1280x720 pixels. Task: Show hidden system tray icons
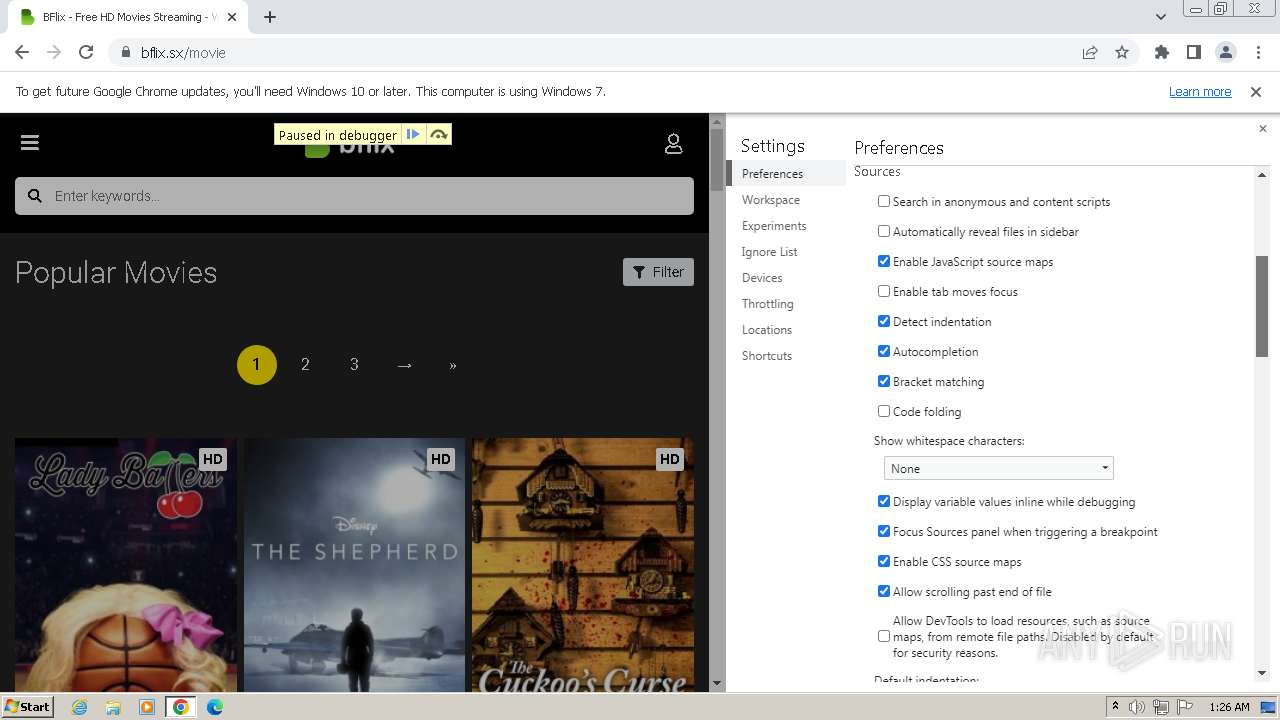[1116, 707]
